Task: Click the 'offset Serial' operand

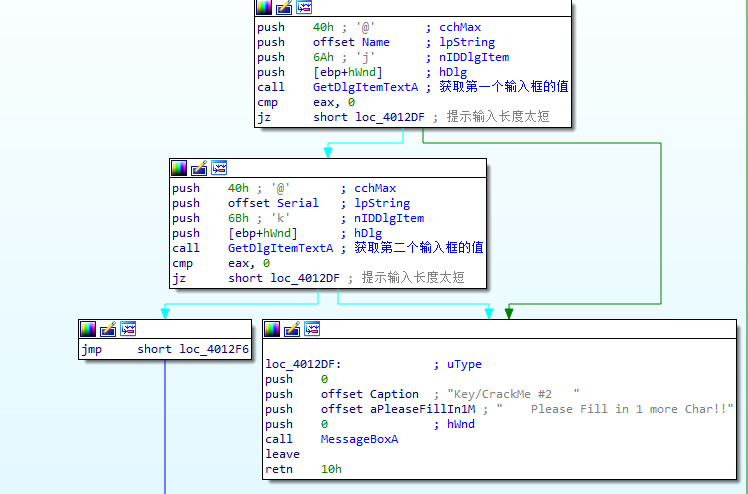Action: 269,203
